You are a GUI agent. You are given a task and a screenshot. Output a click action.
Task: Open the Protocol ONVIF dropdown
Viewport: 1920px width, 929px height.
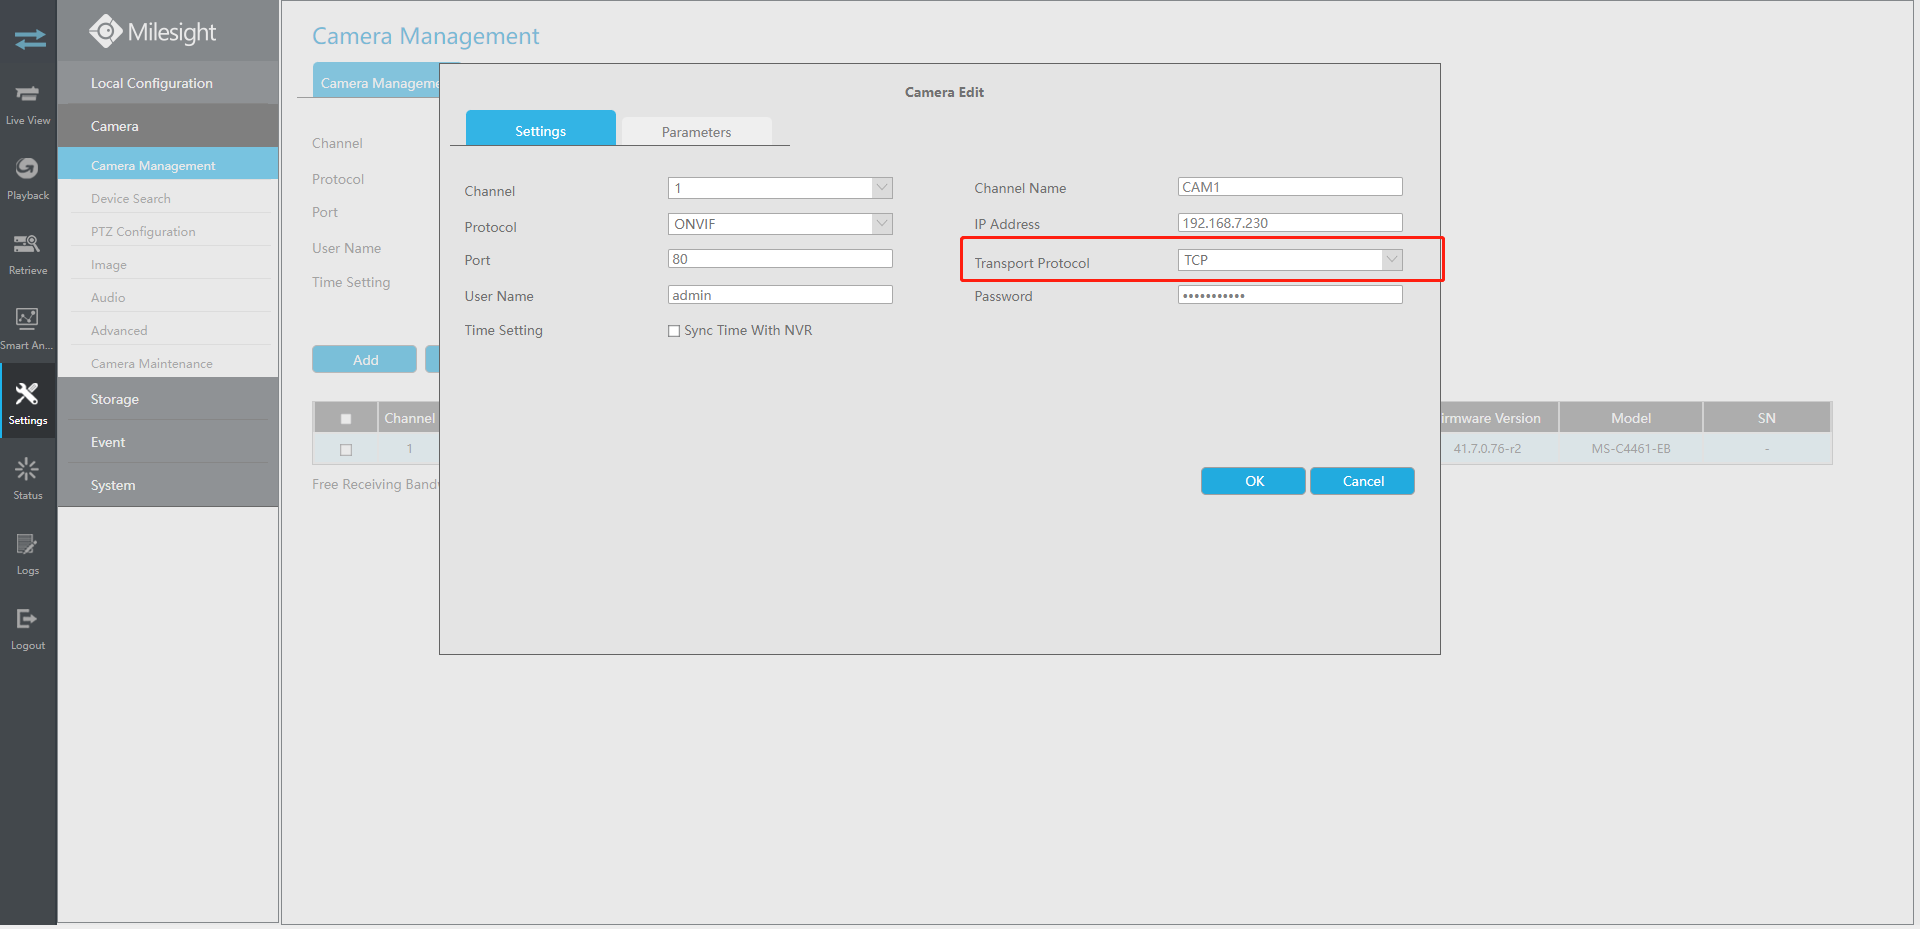pyautogui.click(x=780, y=224)
